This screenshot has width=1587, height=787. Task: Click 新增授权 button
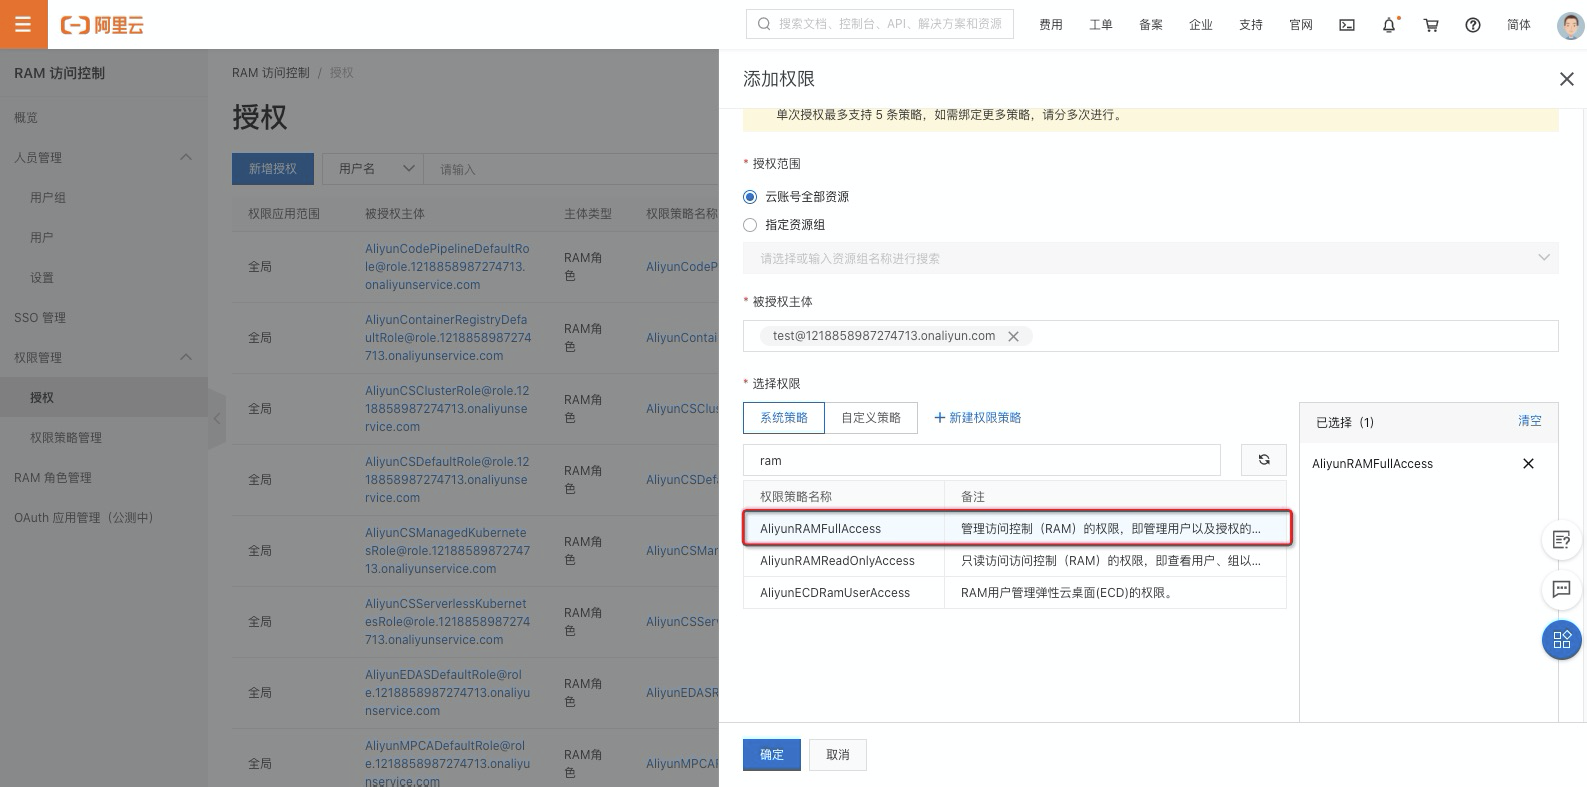[273, 169]
